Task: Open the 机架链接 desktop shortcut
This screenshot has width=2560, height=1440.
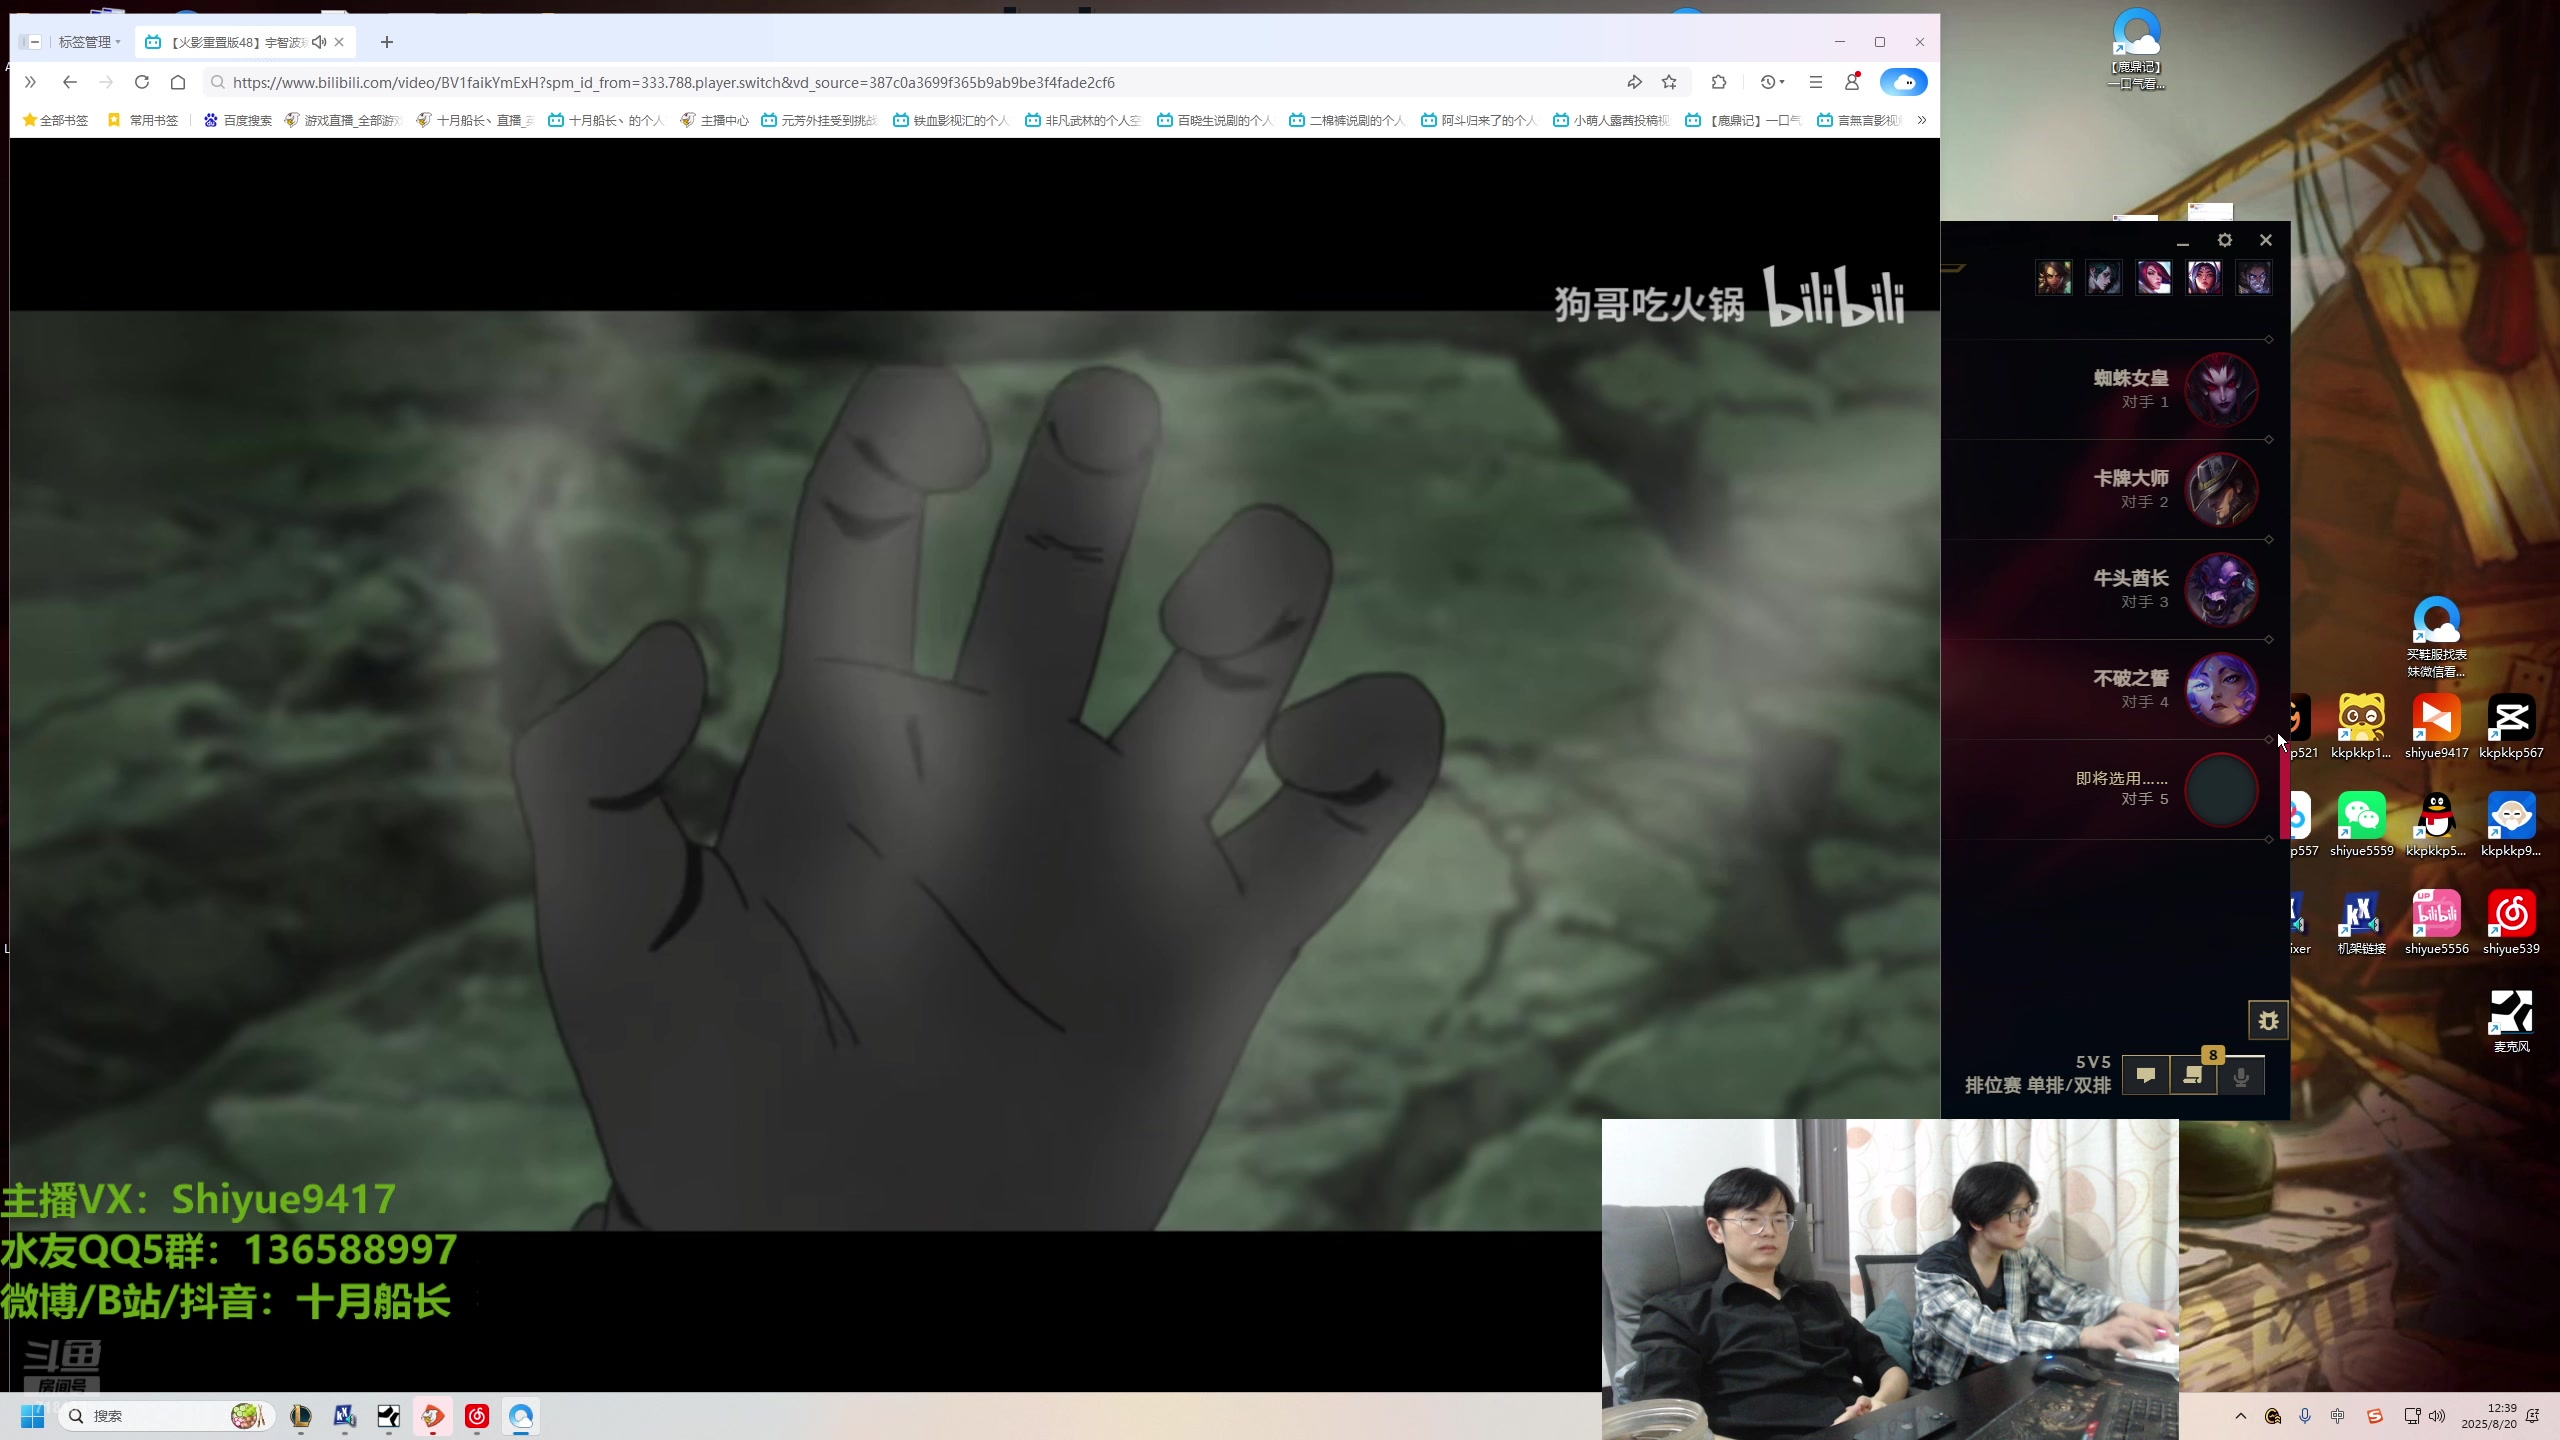Action: [2361, 923]
